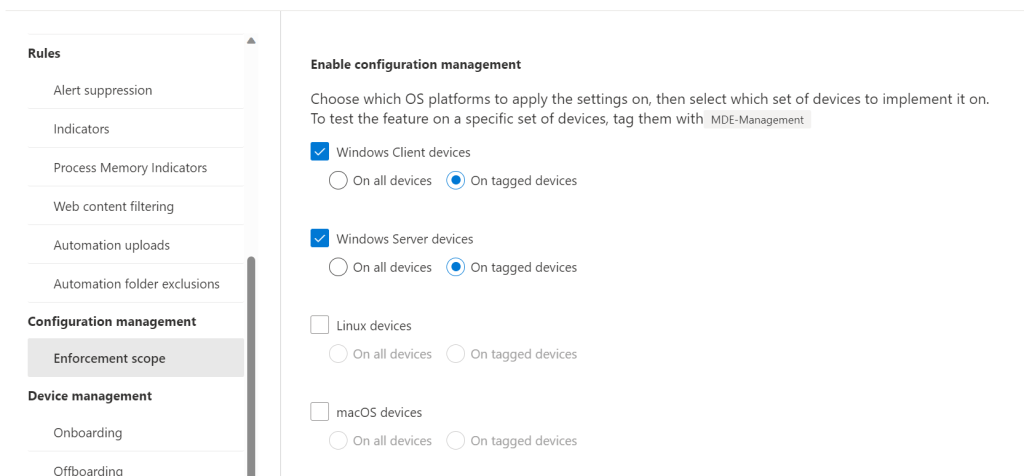Screen dimensions: 1024x476
Task: Navigate to Automation uploads
Action: click(x=112, y=245)
